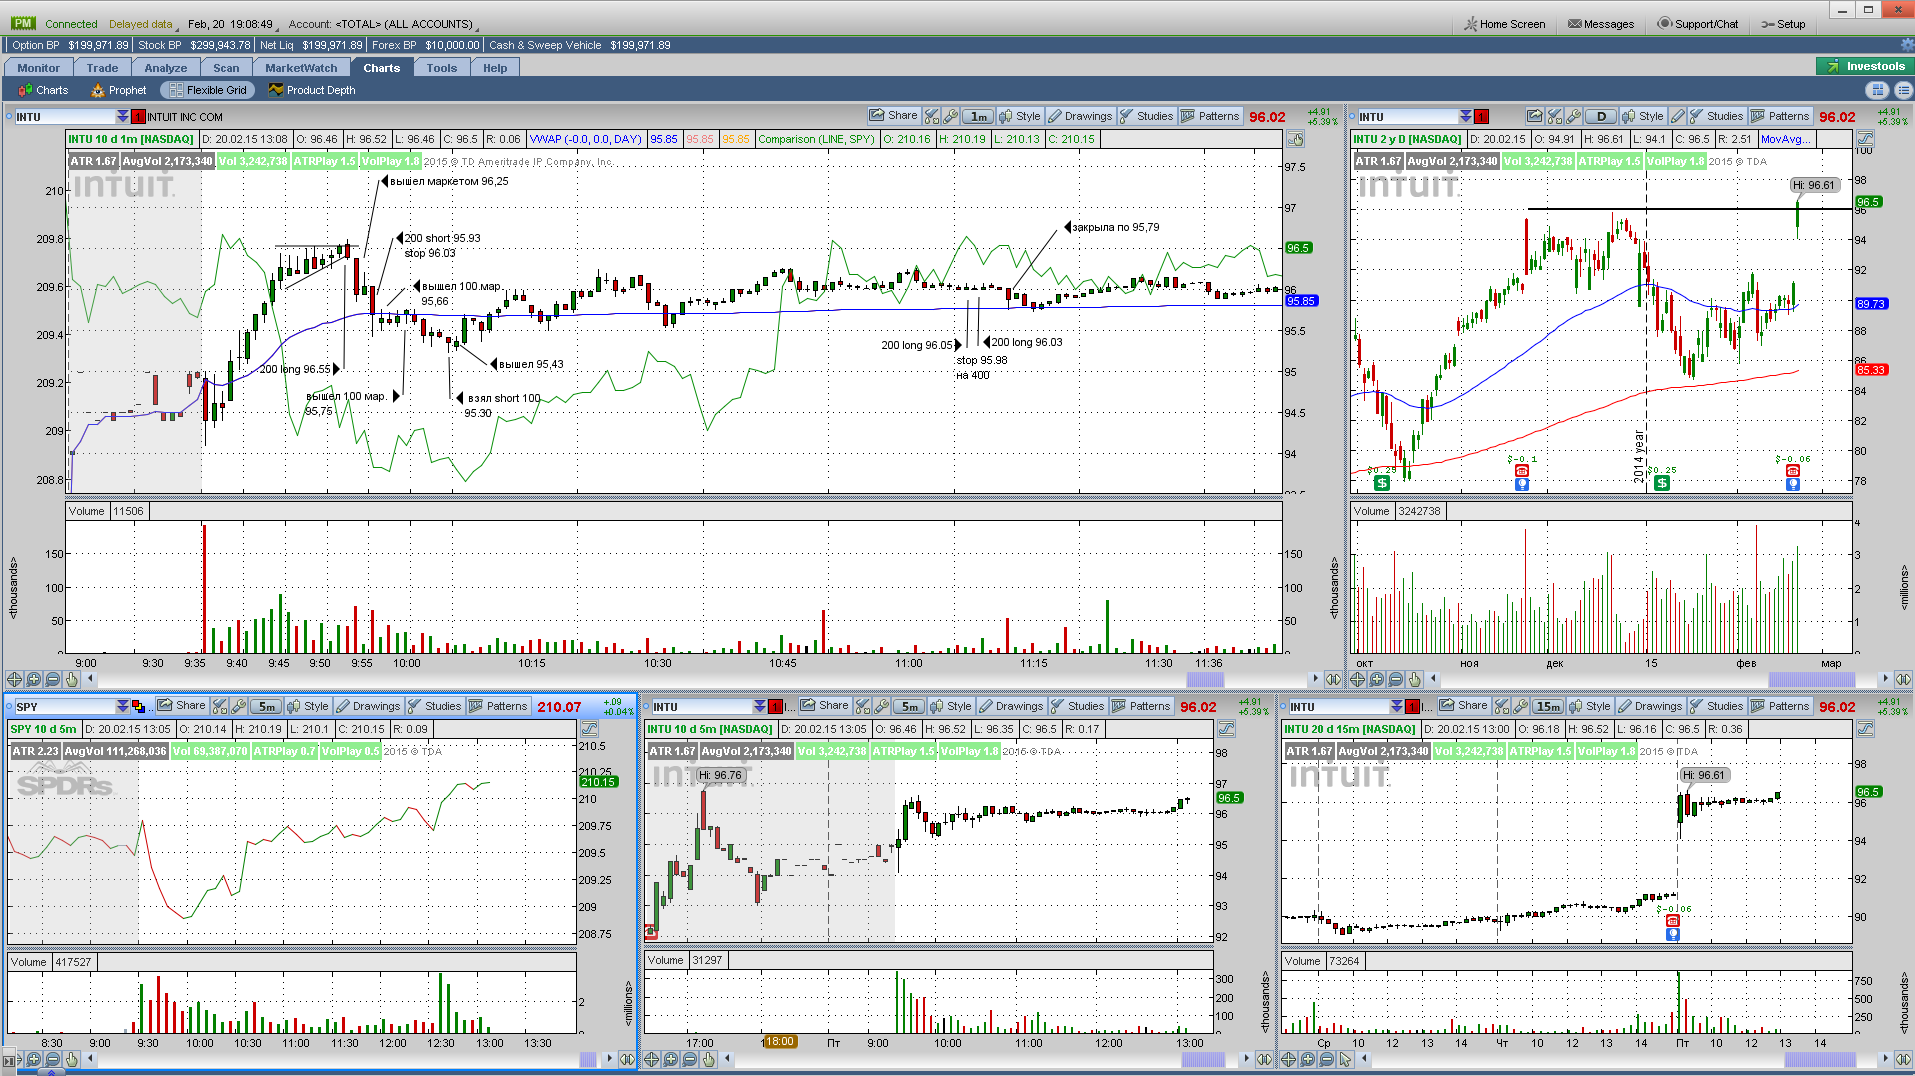Open the Monitor tab

pyautogui.click(x=38, y=68)
